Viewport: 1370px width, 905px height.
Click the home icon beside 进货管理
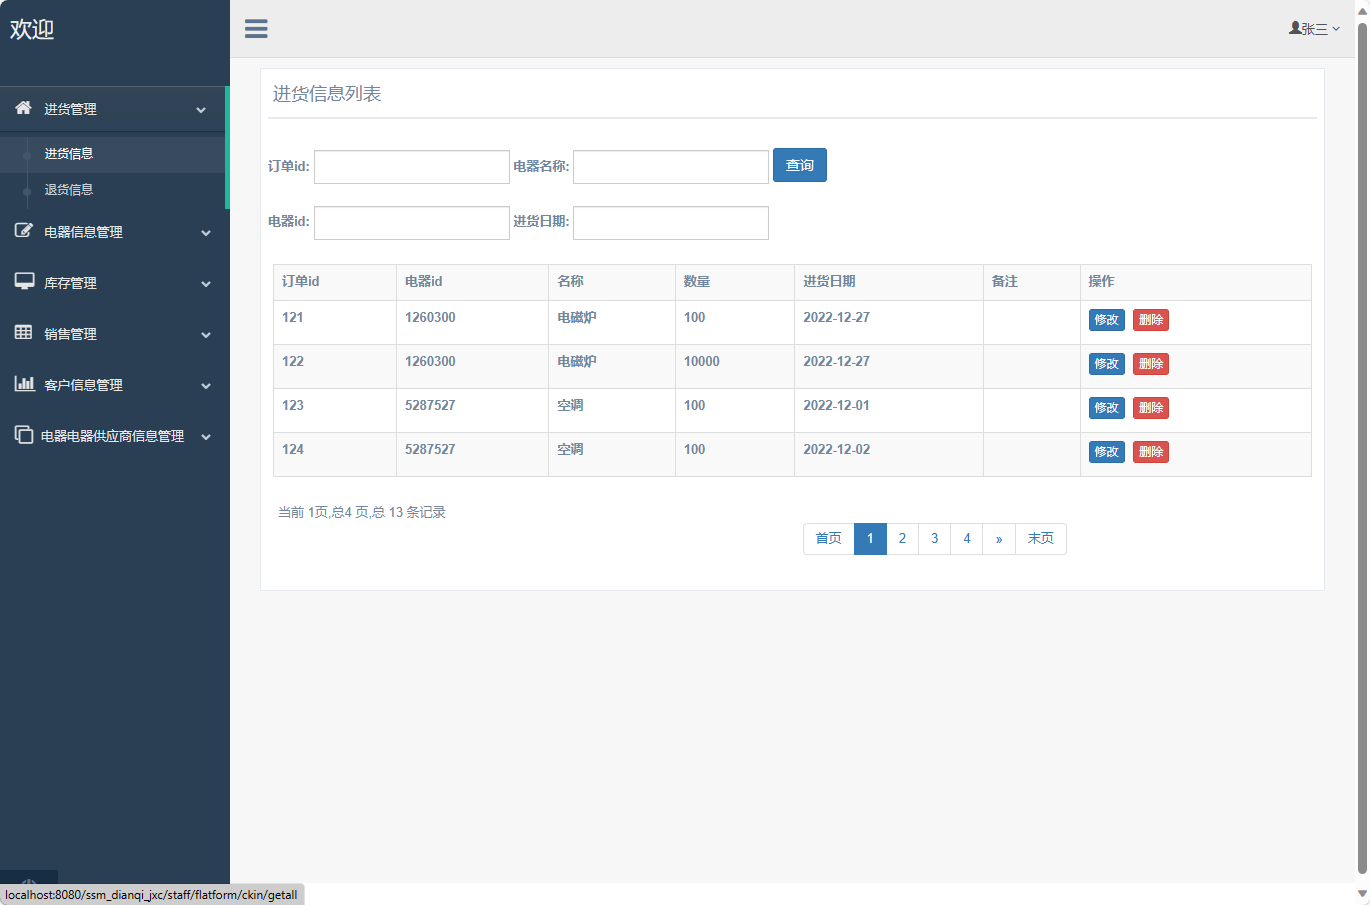pyautogui.click(x=23, y=108)
